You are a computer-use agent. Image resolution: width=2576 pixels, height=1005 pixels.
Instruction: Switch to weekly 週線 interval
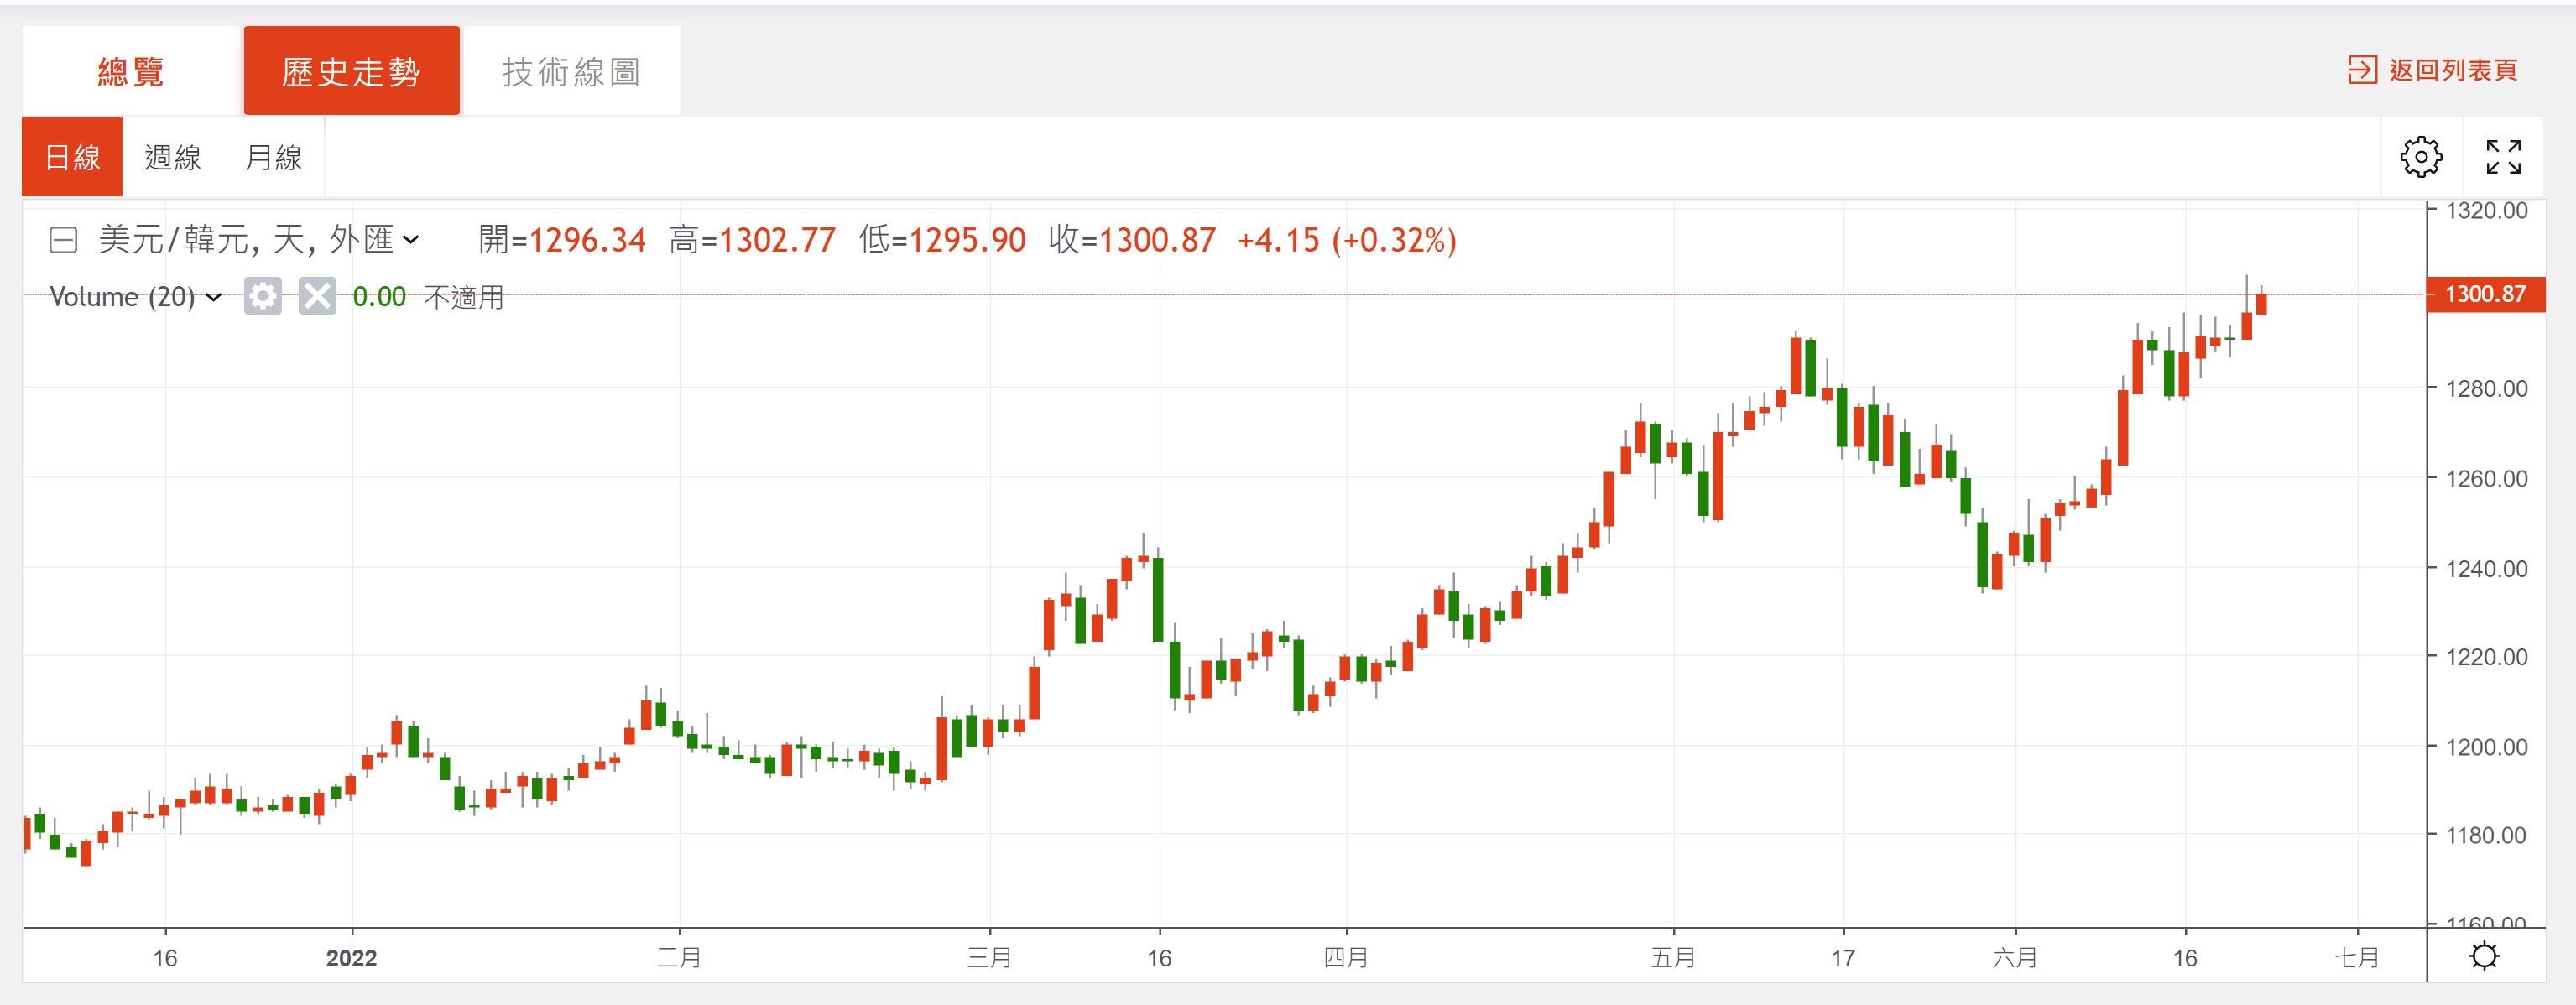coord(173,157)
